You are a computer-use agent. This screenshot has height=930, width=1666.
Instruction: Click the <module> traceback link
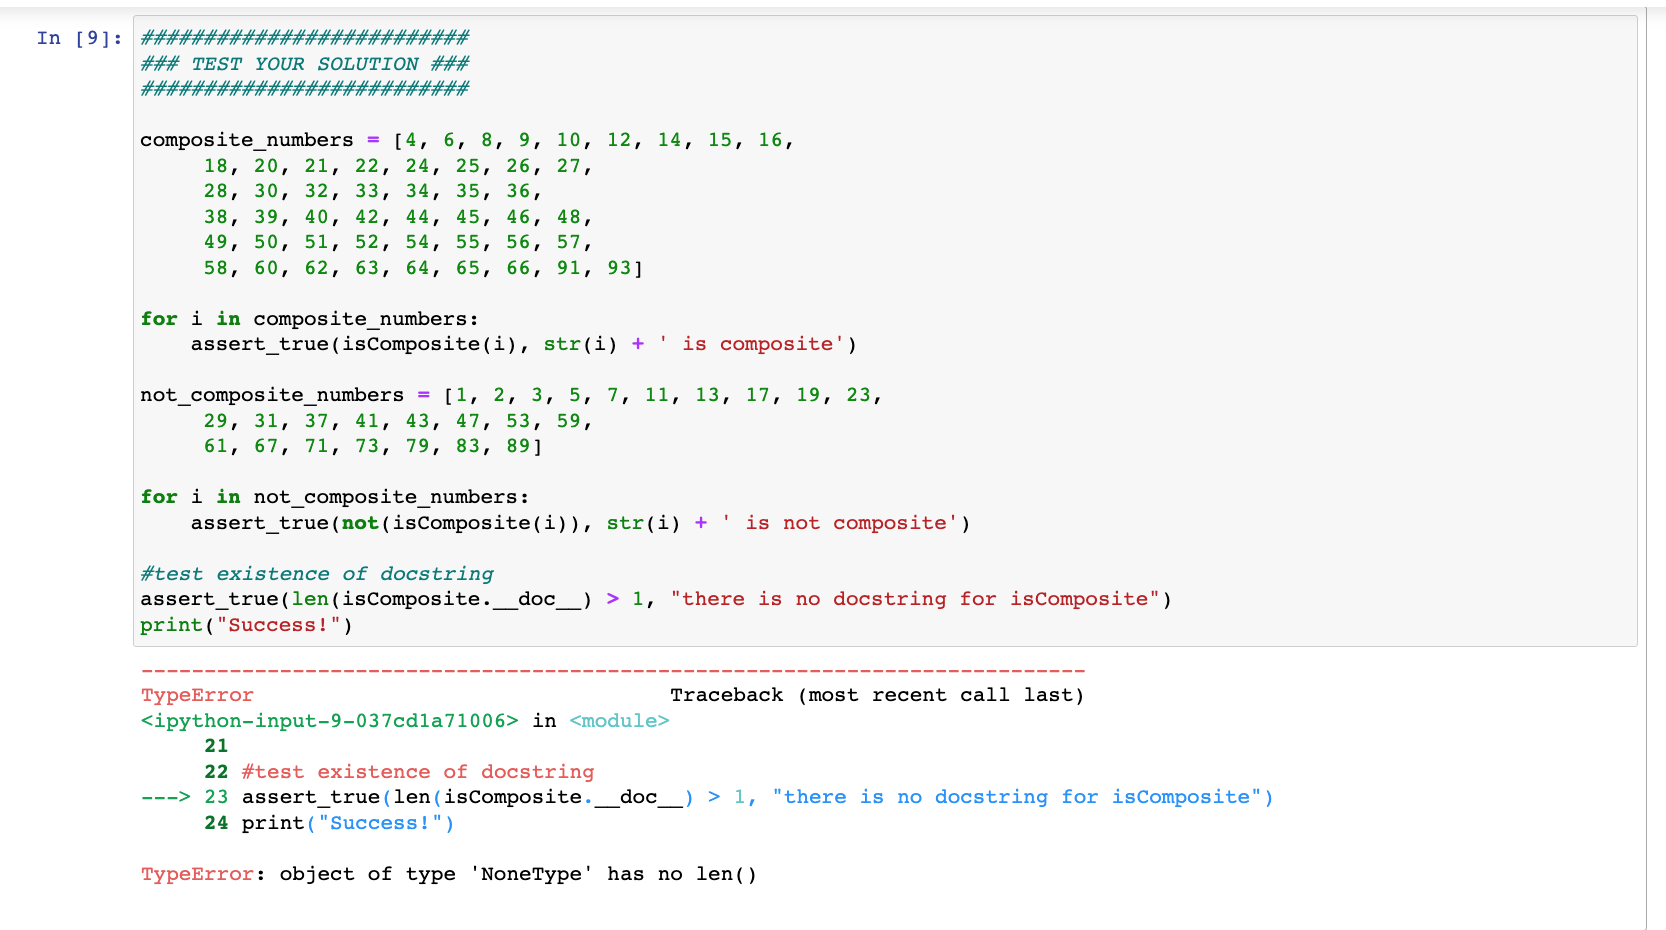pyautogui.click(x=618, y=720)
